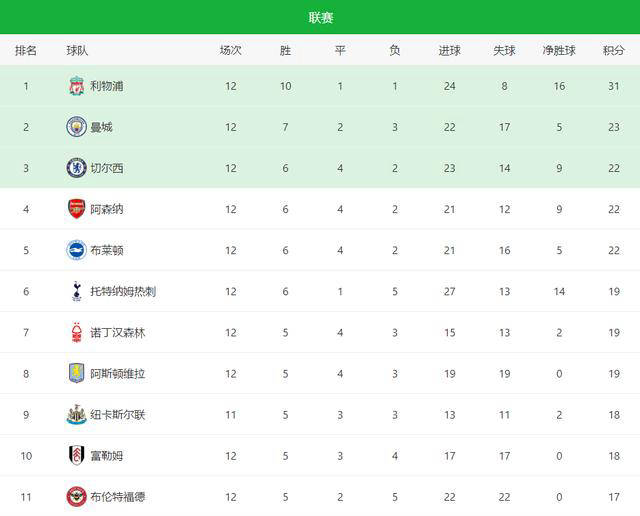Open the 托特纳姆热刺 team link
This screenshot has height=516, width=640.
(x=123, y=291)
